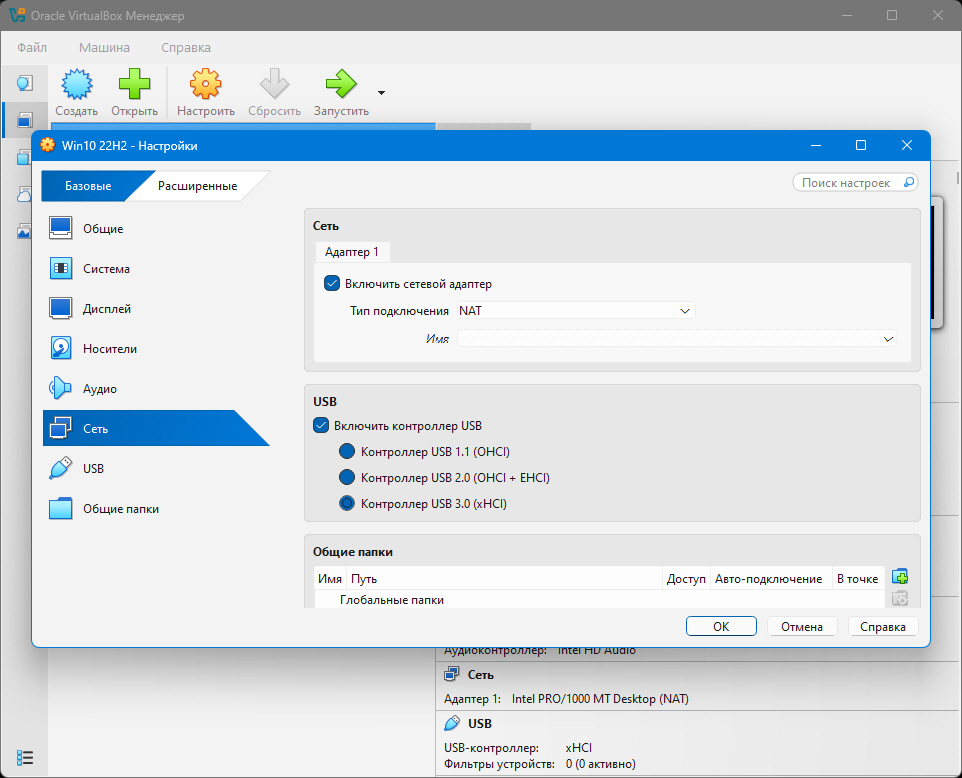Click the Имя column header in the shared folders table
Screen dimensions: 962x778
330,579
